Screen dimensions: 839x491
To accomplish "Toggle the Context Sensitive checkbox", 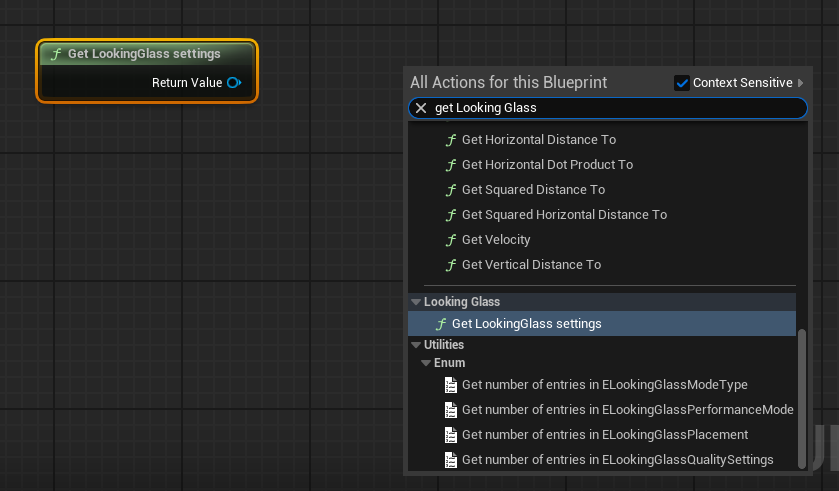I will tap(682, 83).
